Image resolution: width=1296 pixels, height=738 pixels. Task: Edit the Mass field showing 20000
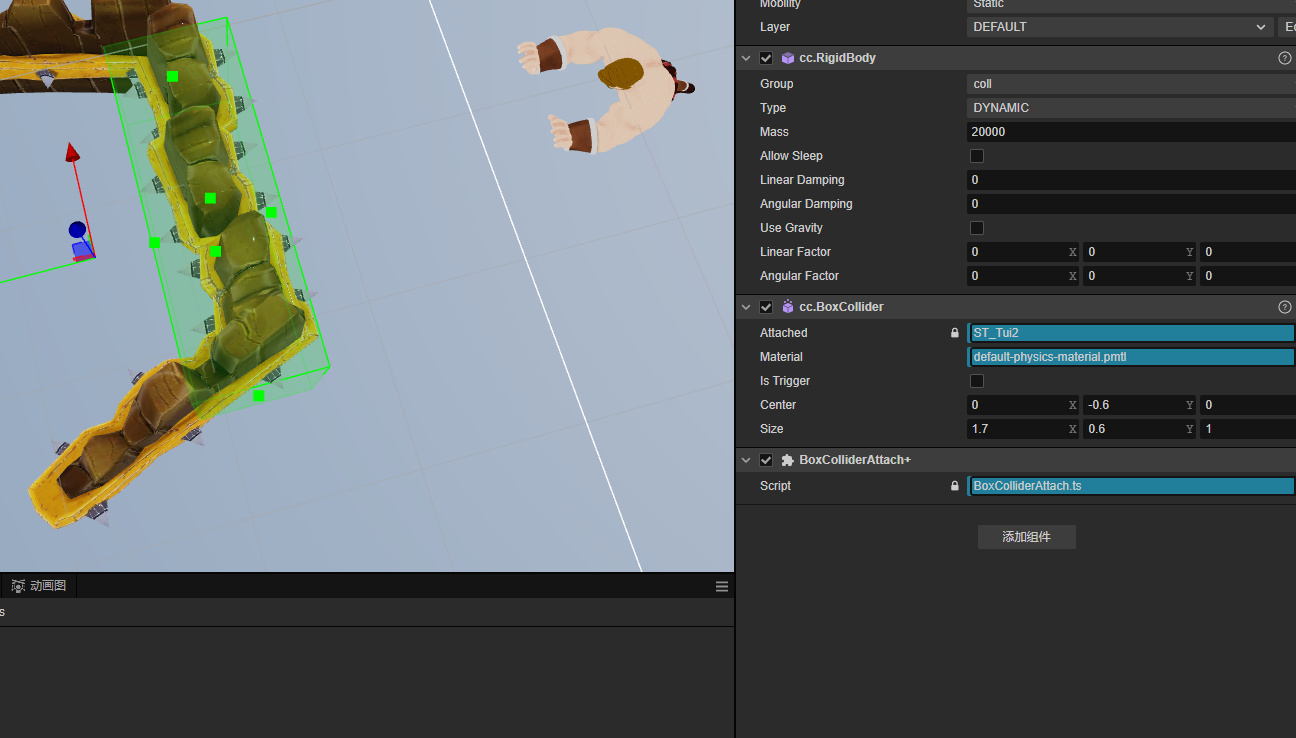[1132, 132]
